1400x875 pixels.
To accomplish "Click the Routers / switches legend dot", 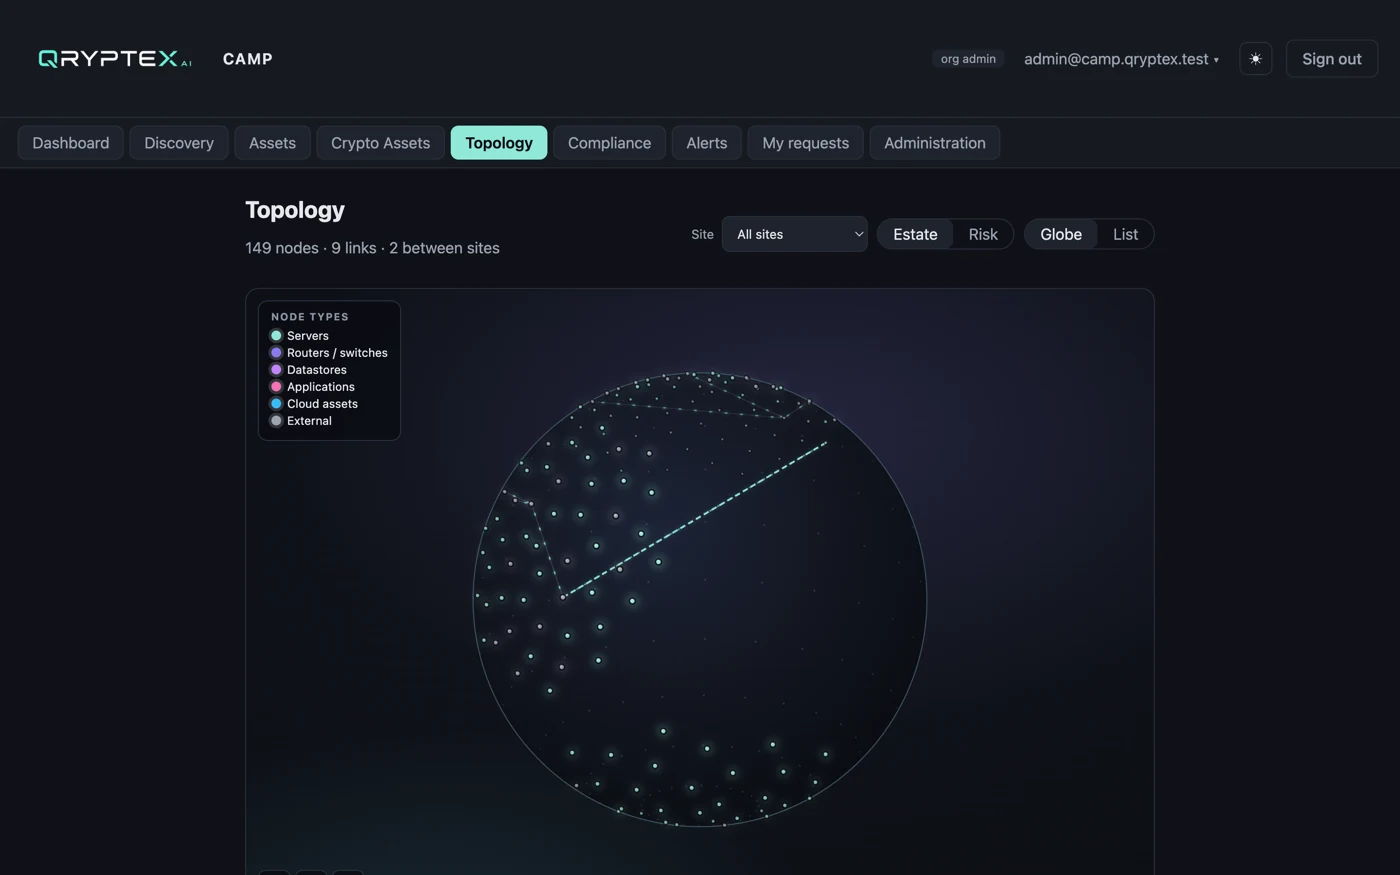I will 276,353.
